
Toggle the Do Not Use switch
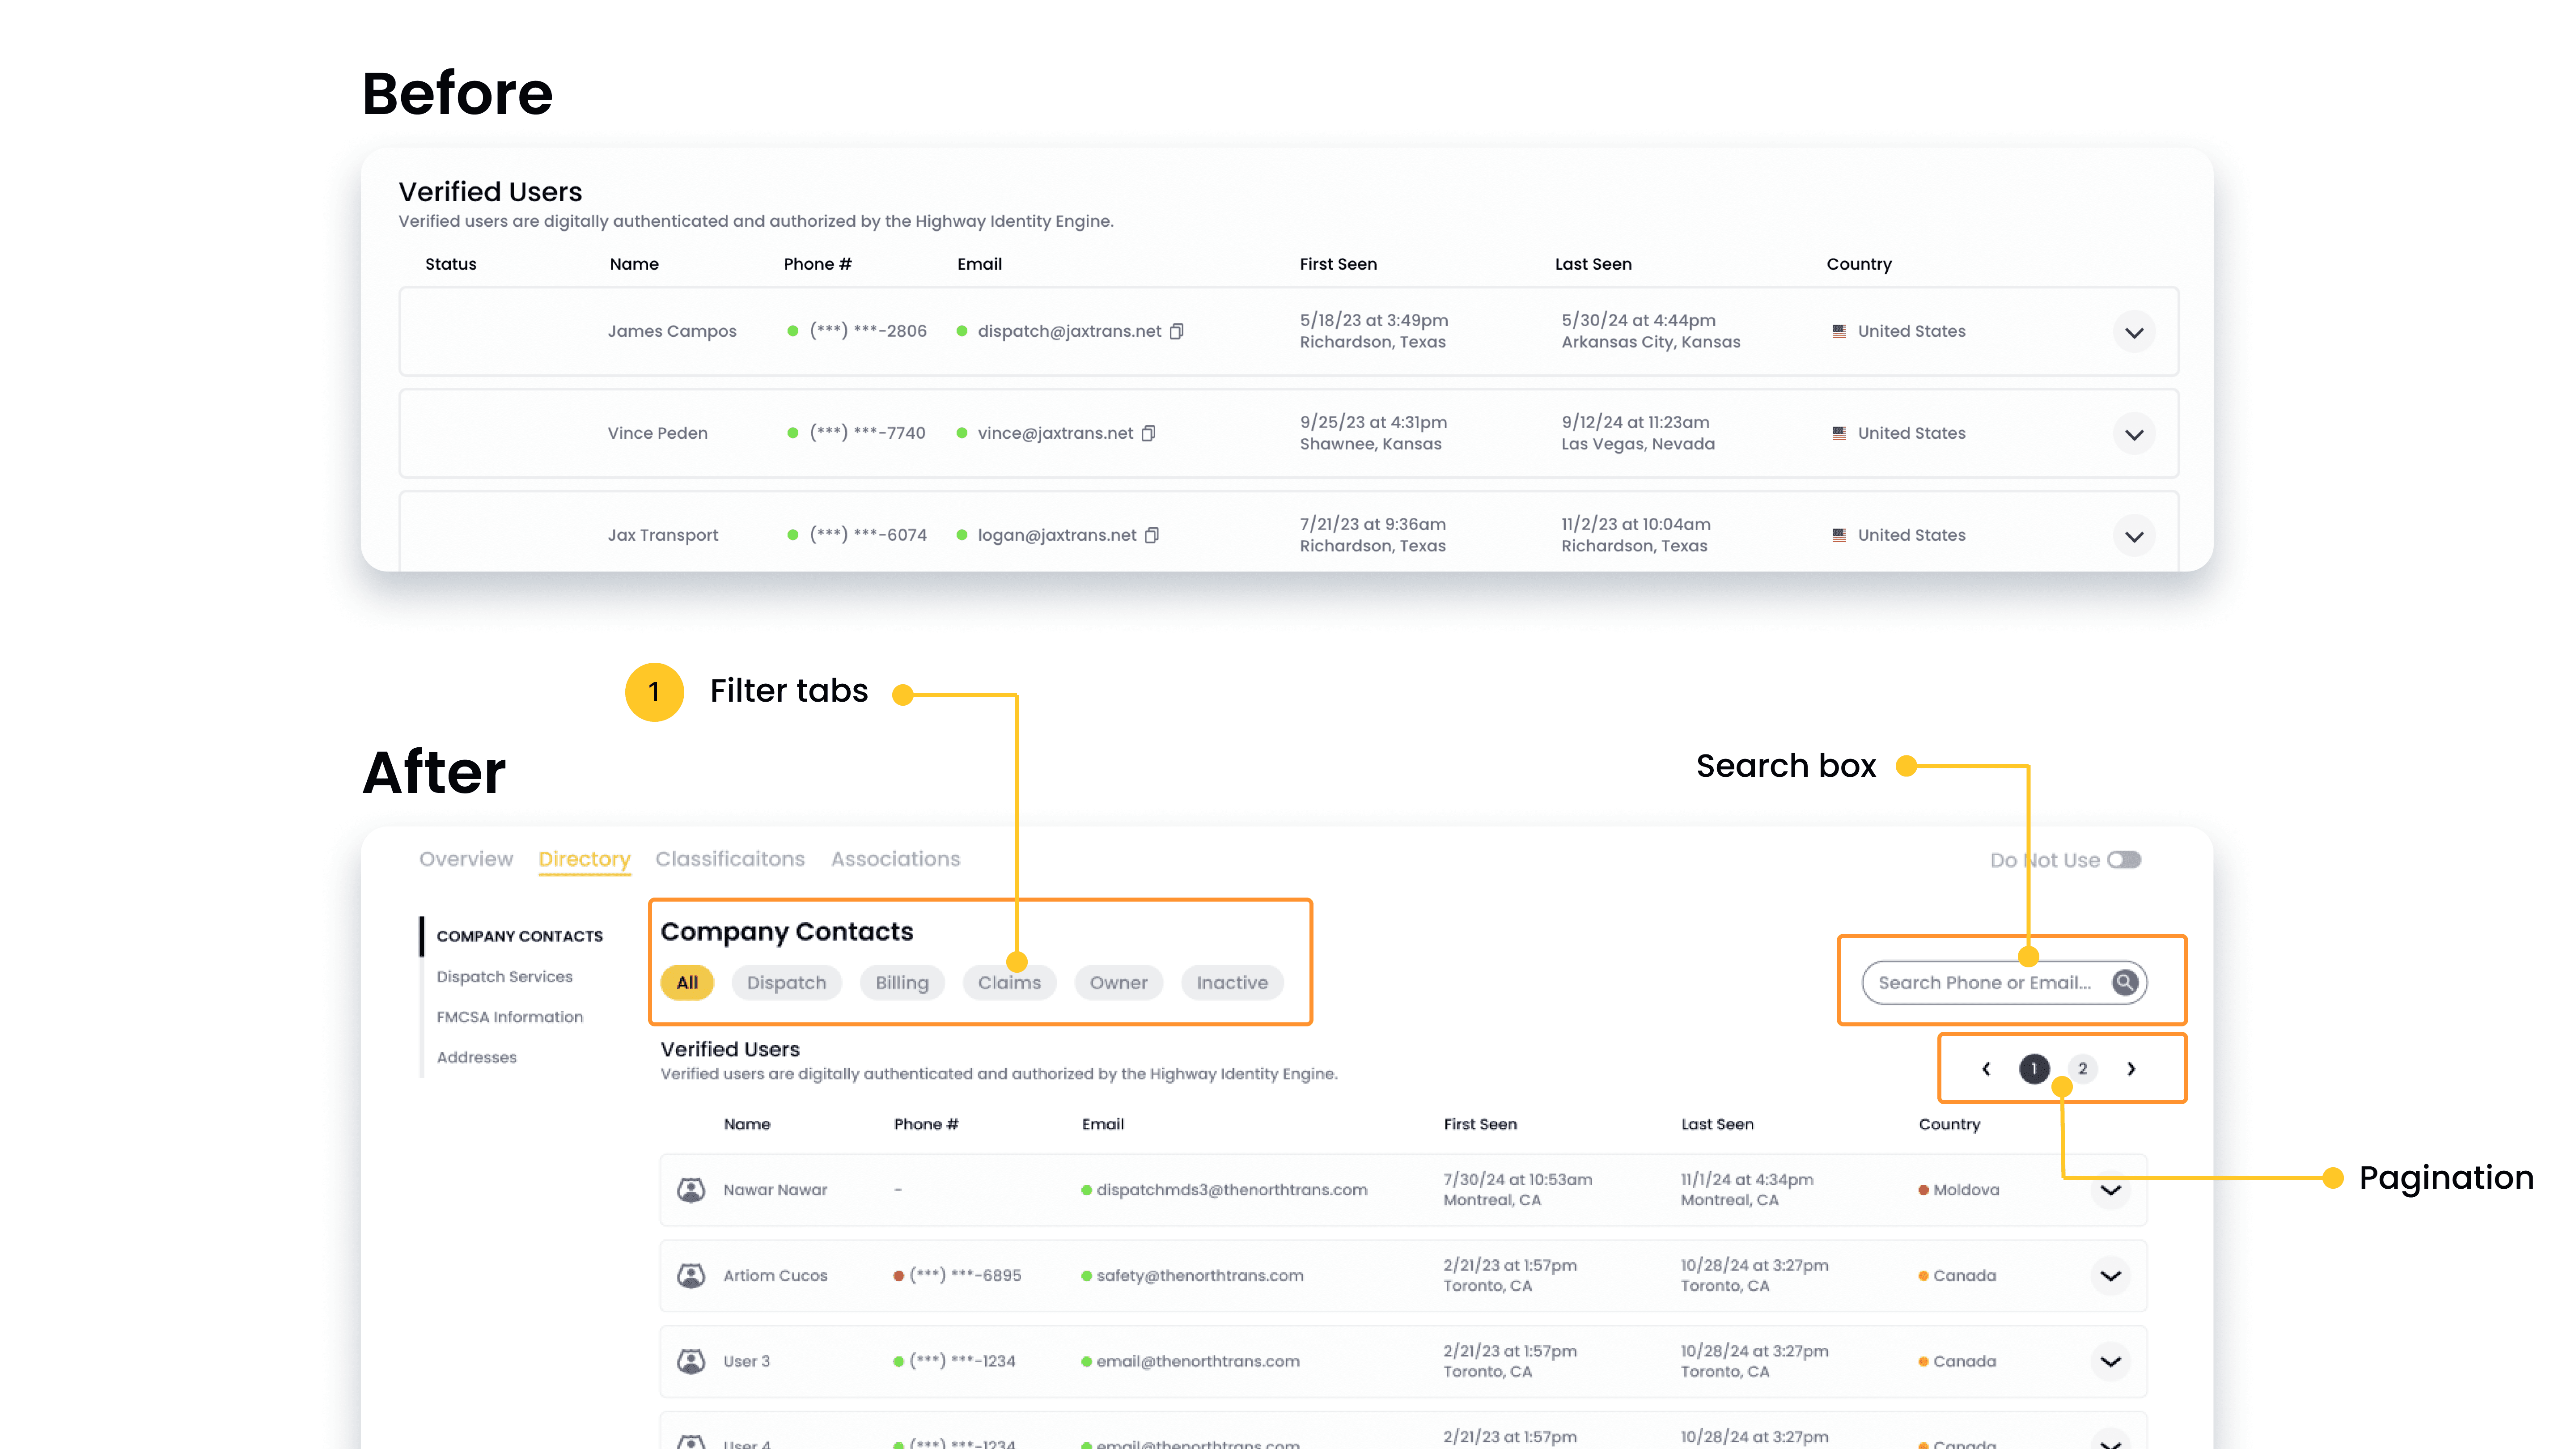2124,860
